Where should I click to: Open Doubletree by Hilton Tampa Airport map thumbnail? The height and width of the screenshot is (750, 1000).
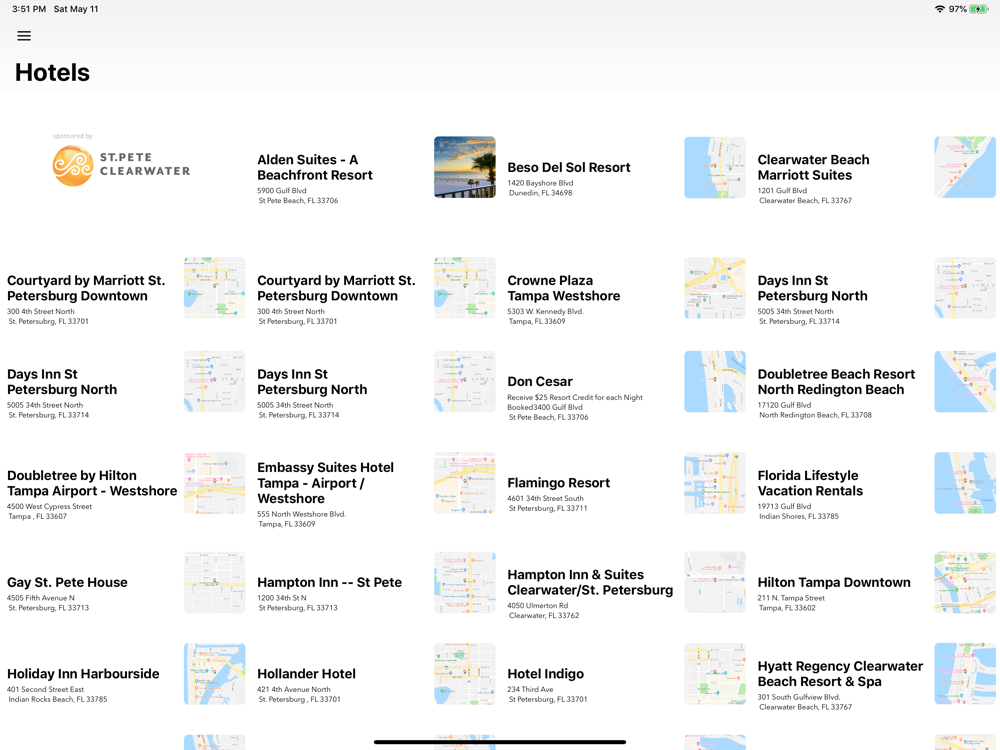tap(214, 483)
